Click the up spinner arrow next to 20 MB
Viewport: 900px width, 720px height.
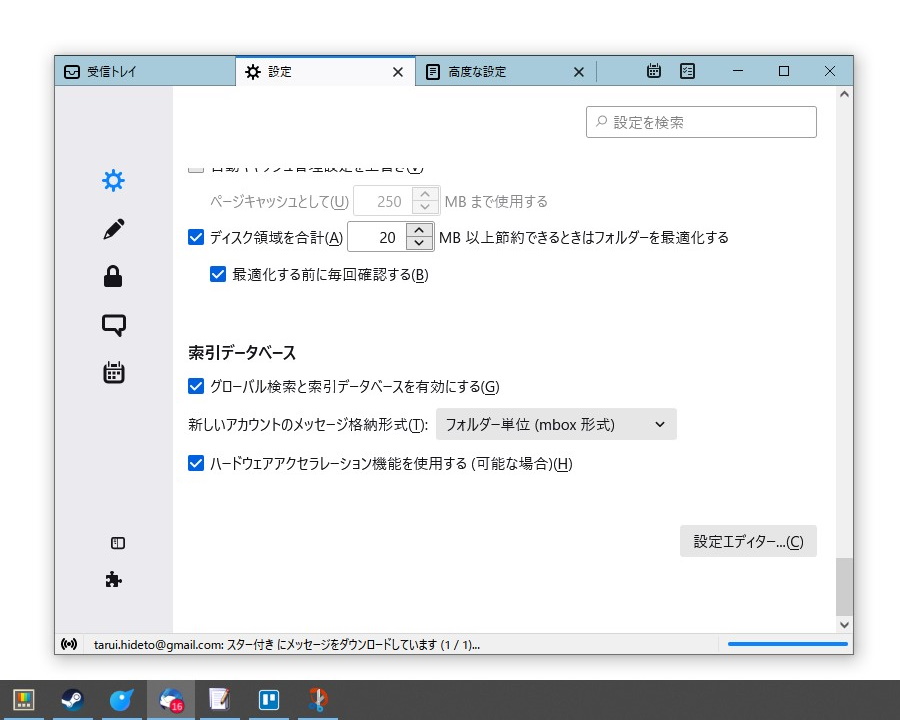pos(419,231)
